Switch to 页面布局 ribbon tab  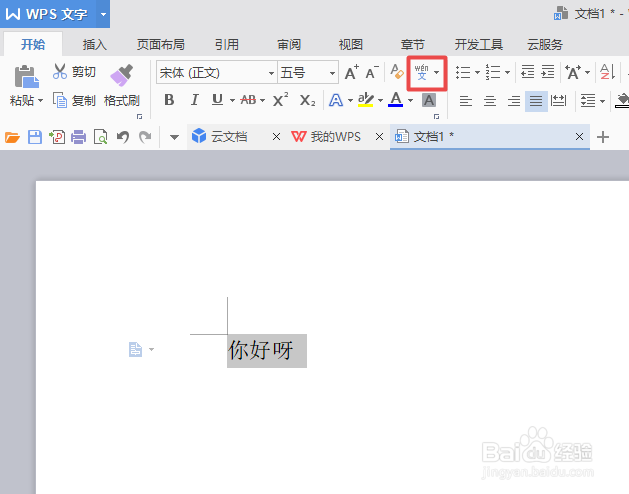(160, 45)
